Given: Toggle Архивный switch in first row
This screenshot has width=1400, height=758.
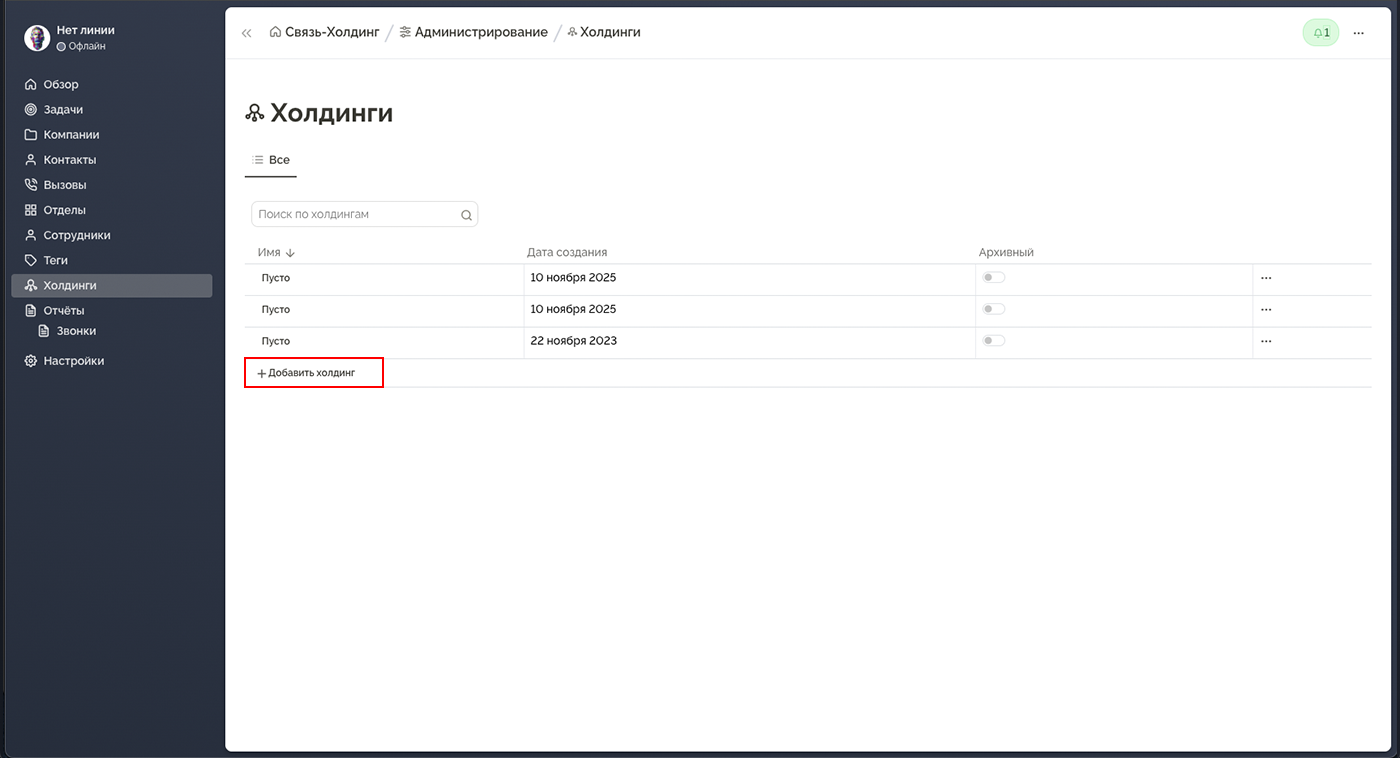Looking at the screenshot, I should (x=993, y=278).
